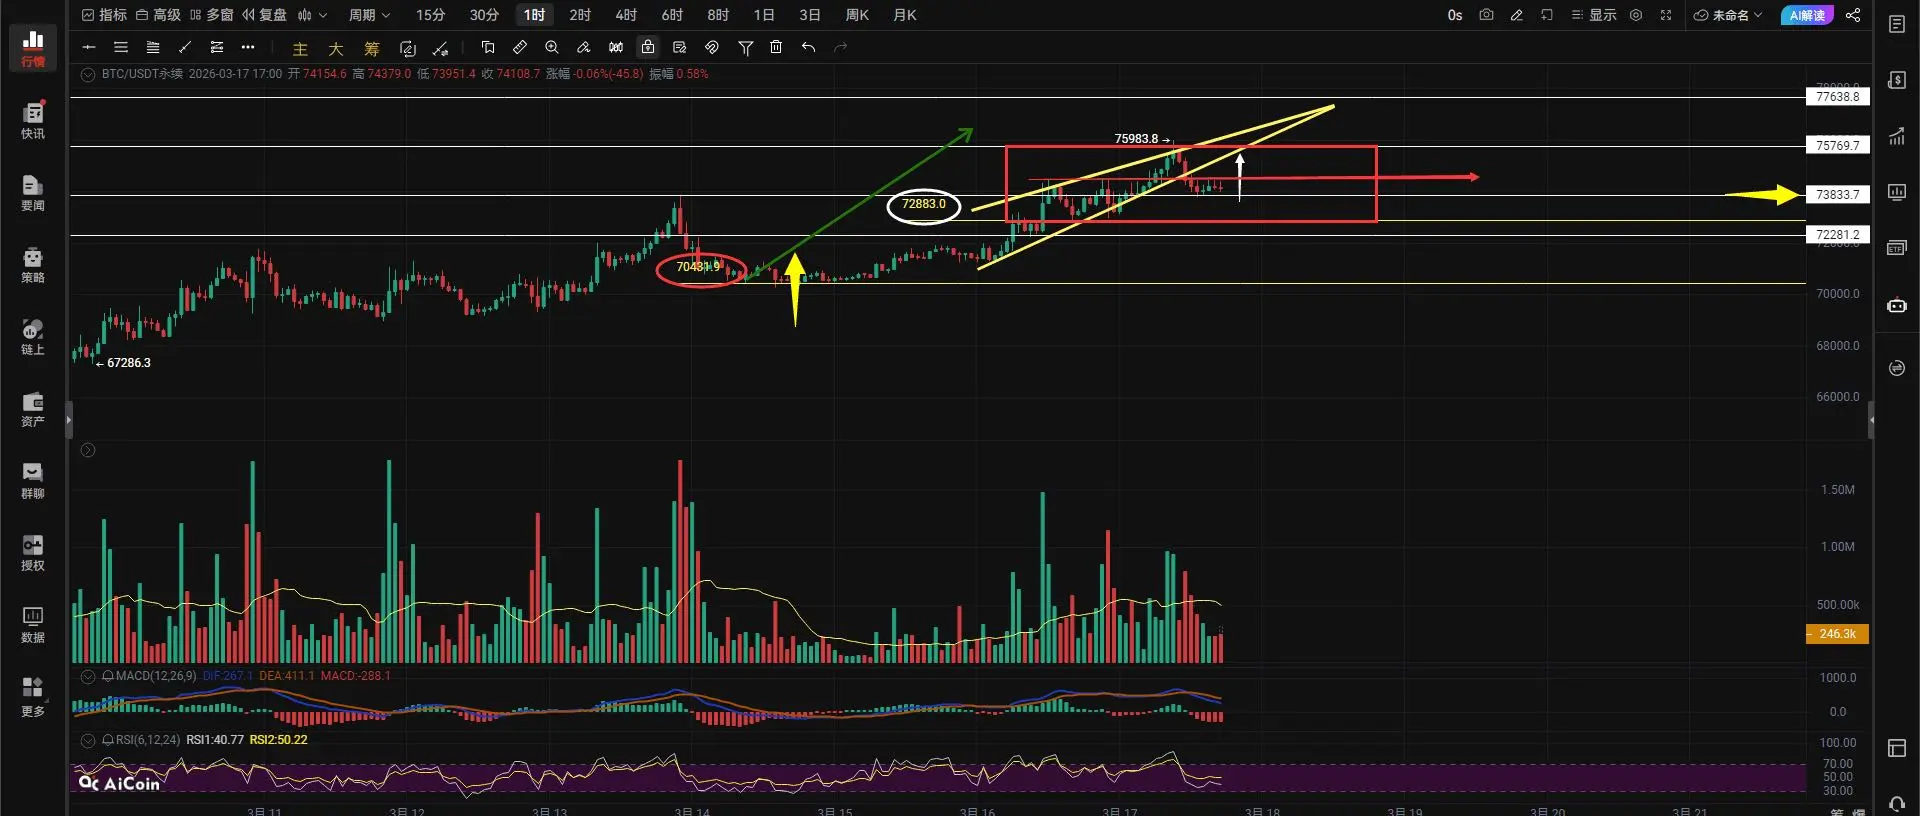Select the eraser tool
Screen dimensions: 1920x816
point(584,47)
